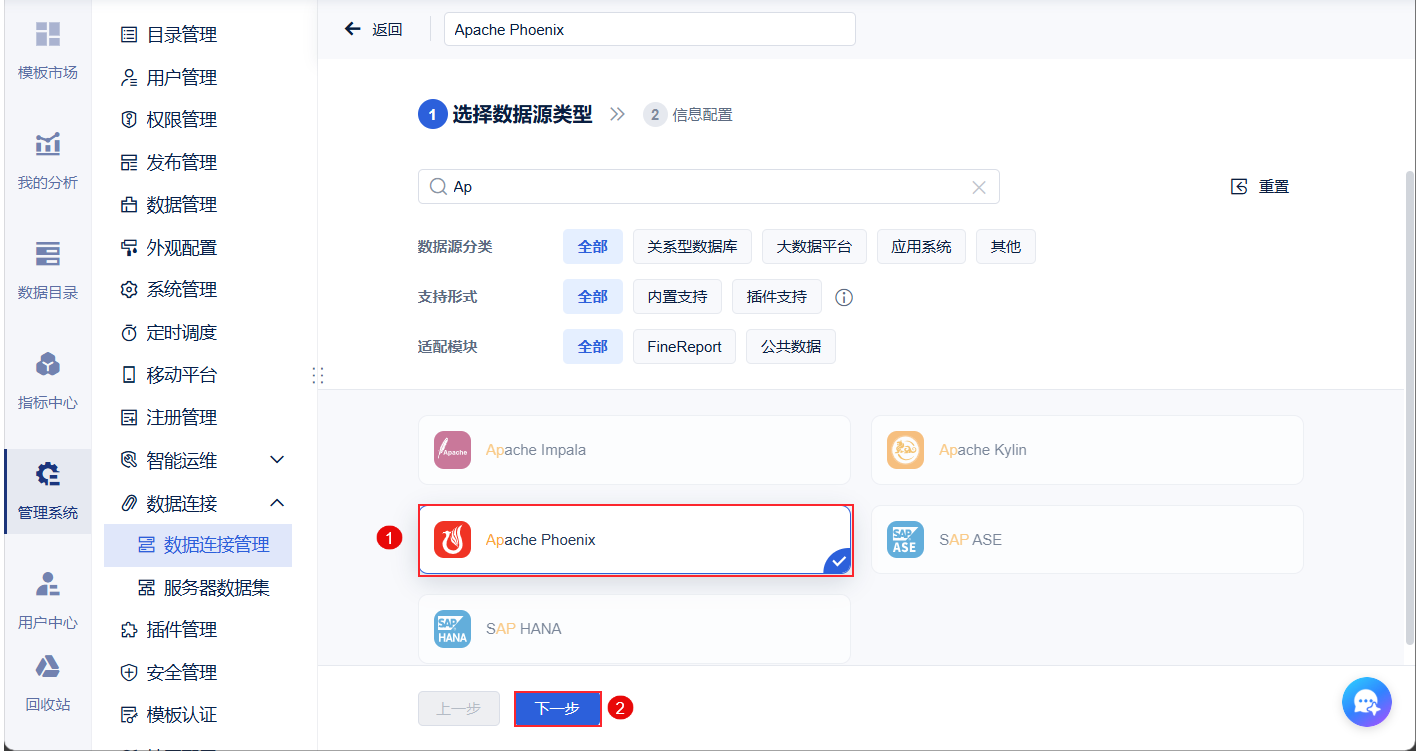Open the 回收站 sidebar icon
Screen dimensions: 1416x751
click(48, 666)
